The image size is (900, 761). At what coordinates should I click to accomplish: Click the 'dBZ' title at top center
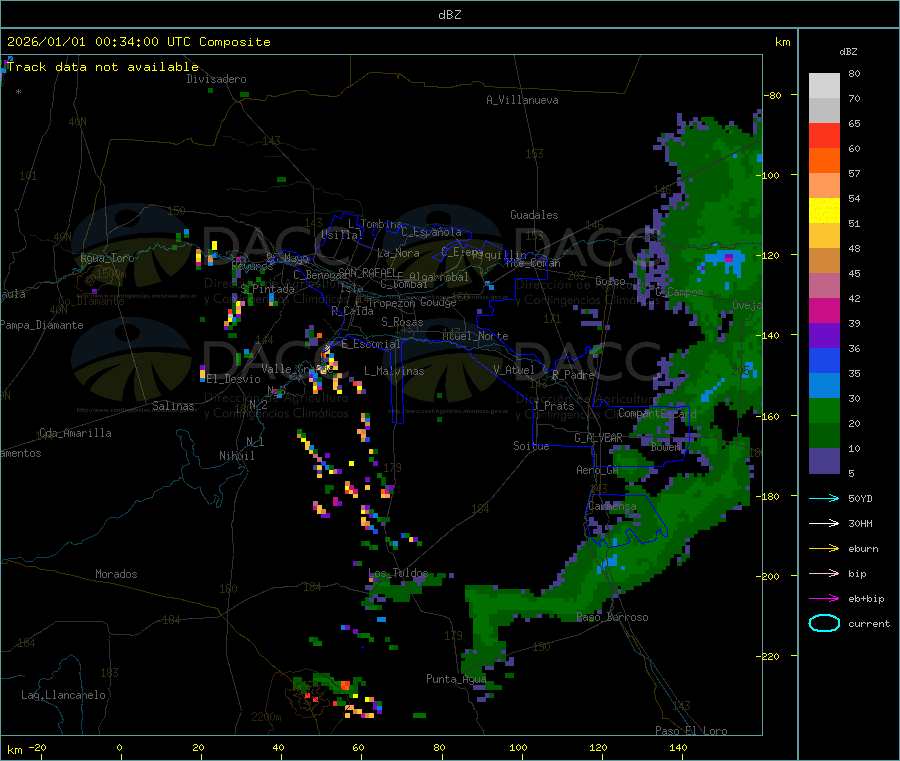pyautogui.click(x=449, y=15)
